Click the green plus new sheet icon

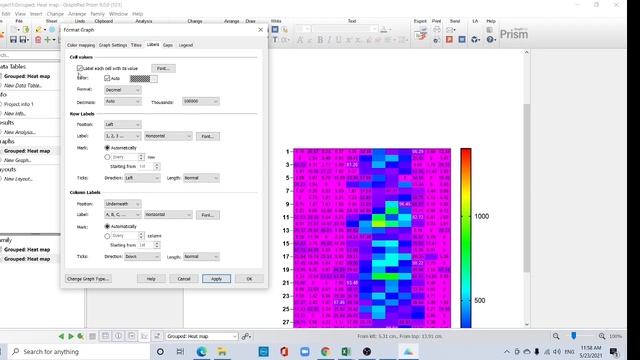click(x=47, y=40)
